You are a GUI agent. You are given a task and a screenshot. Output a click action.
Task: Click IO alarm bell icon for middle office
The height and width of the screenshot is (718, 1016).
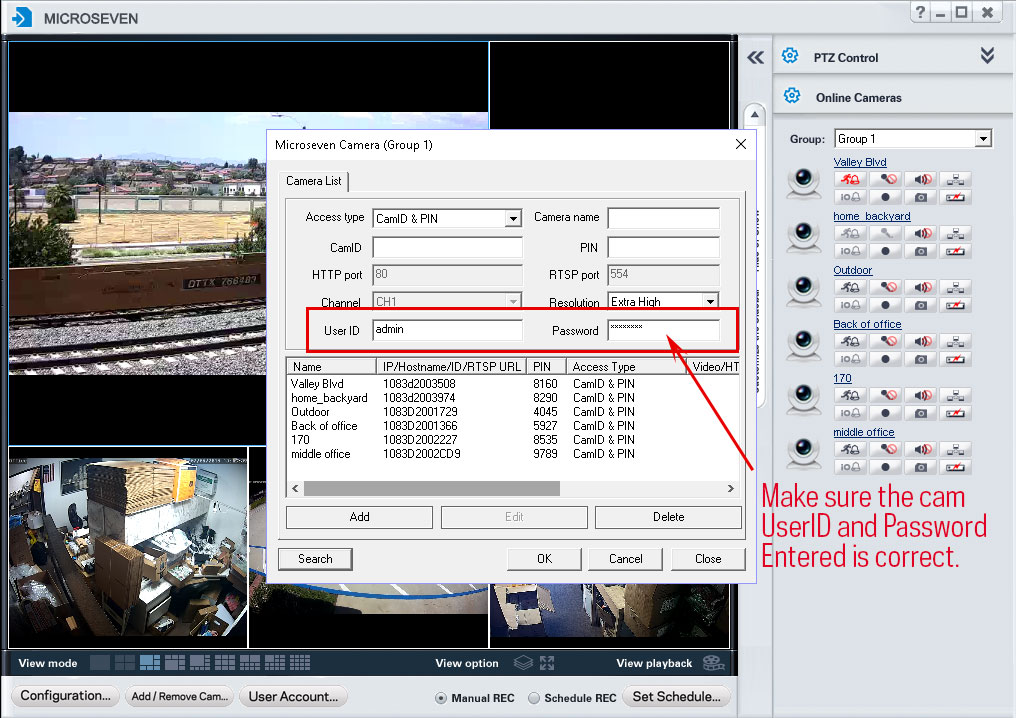click(850, 467)
